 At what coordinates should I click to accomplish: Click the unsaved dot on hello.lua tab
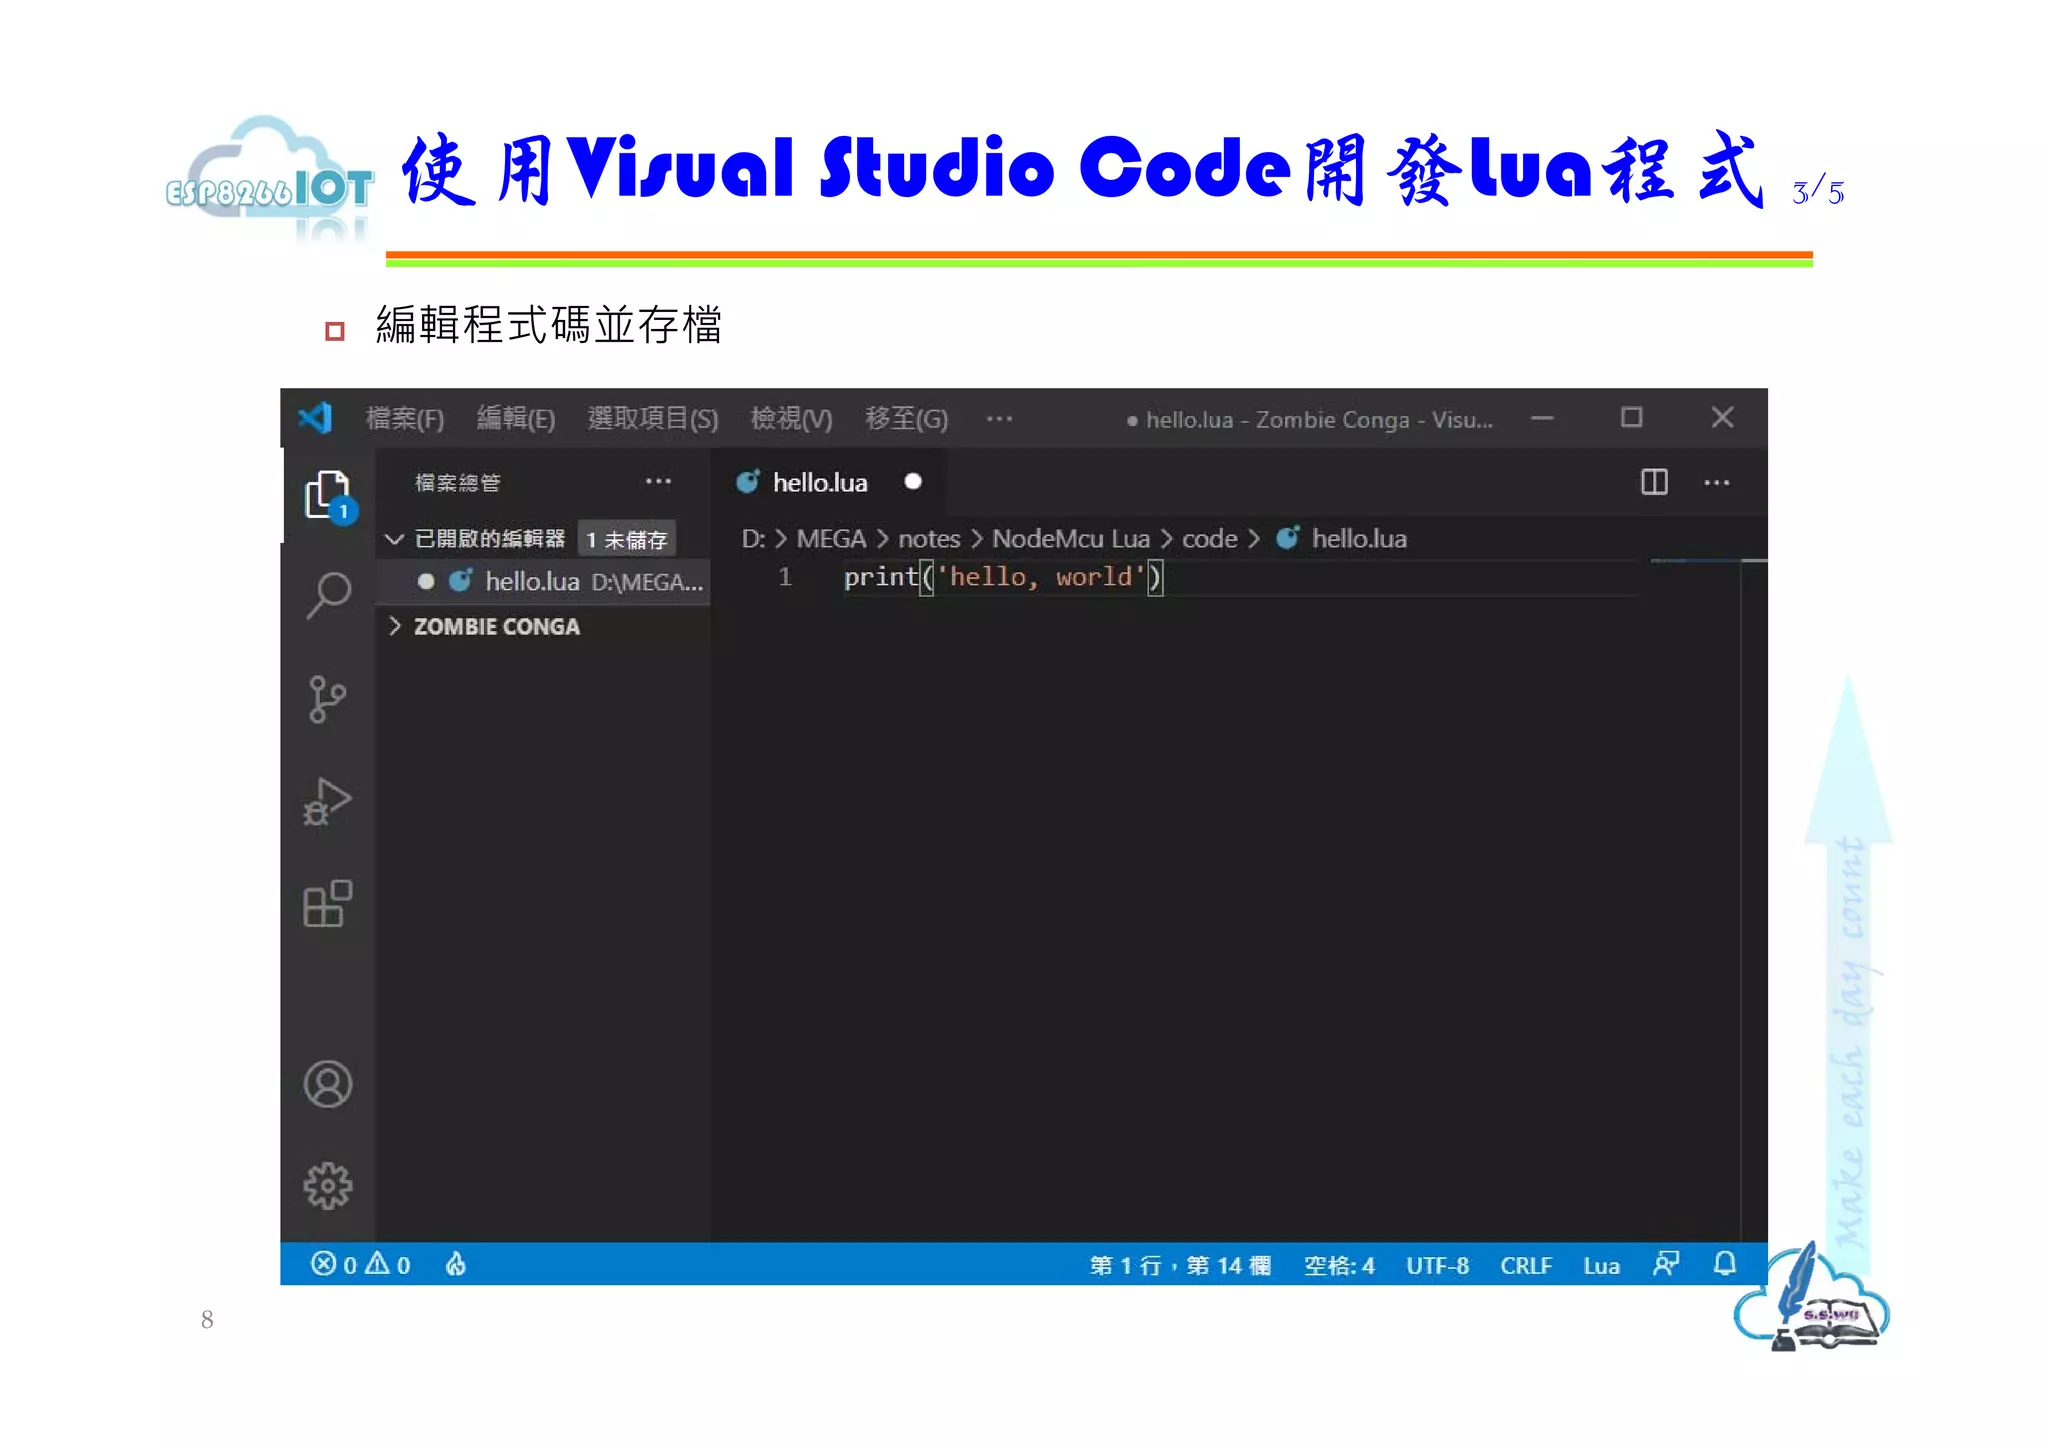[x=912, y=482]
